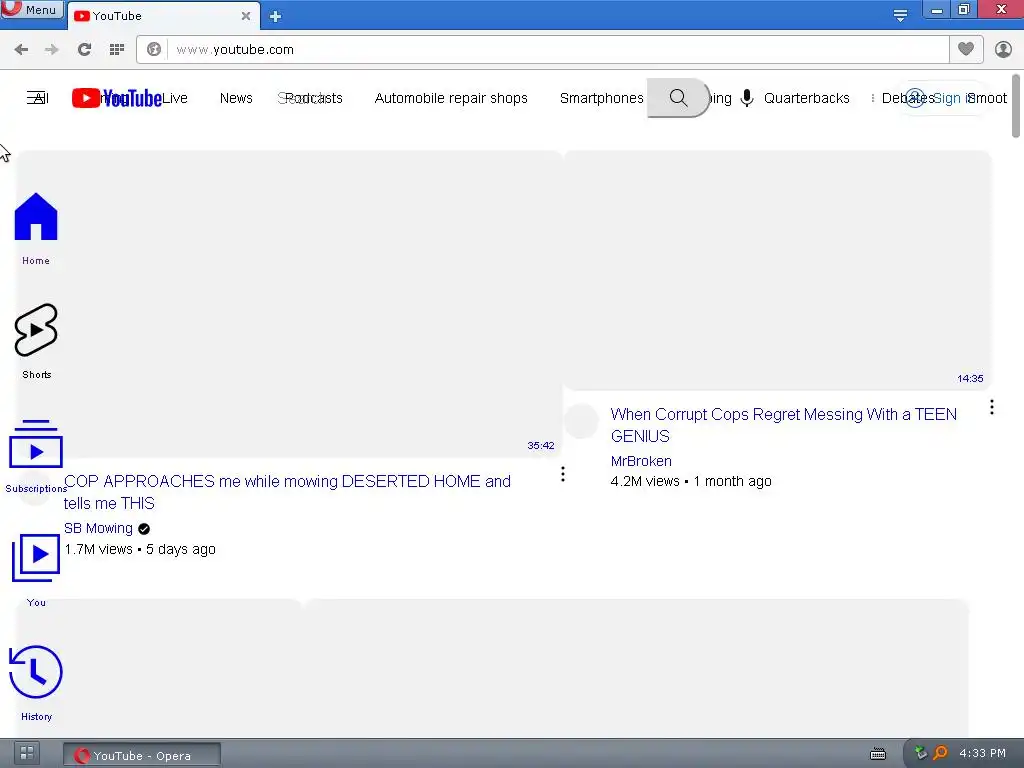Open Shorts in sidebar

pos(36,342)
